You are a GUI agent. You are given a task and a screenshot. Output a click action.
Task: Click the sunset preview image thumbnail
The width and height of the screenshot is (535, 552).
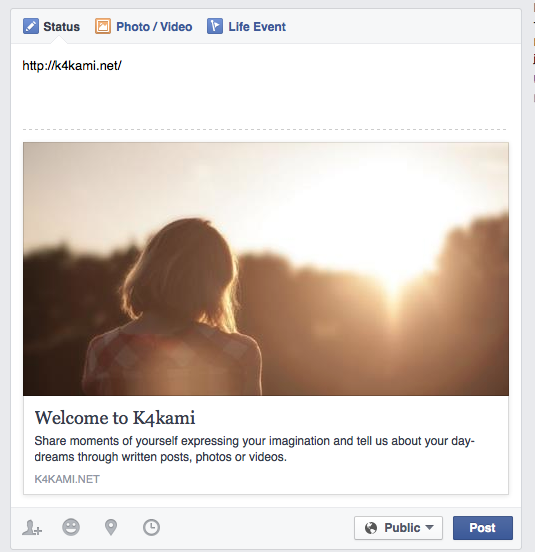tap(266, 269)
